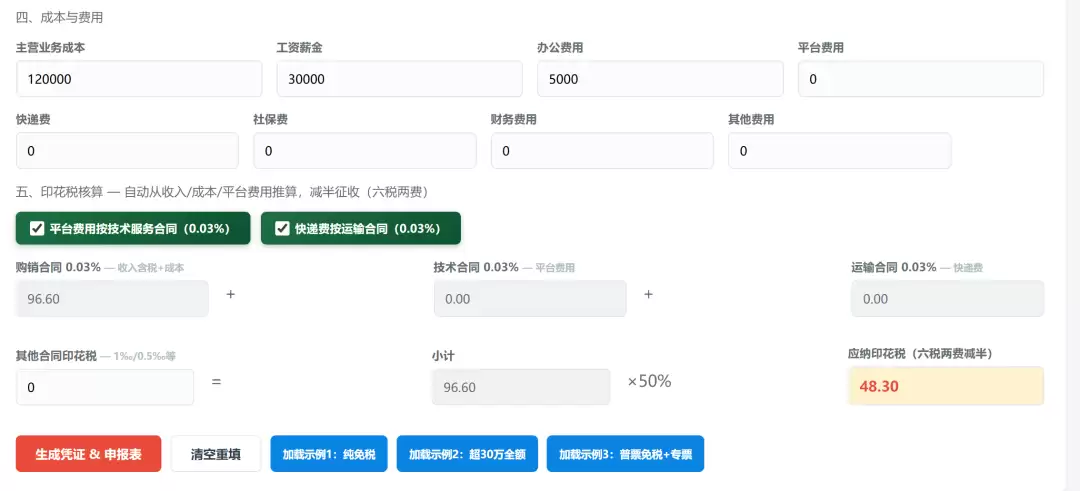This screenshot has width=1080, height=491.
Task: Click the 应纳印花税 highlighted result field
Action: (946, 386)
